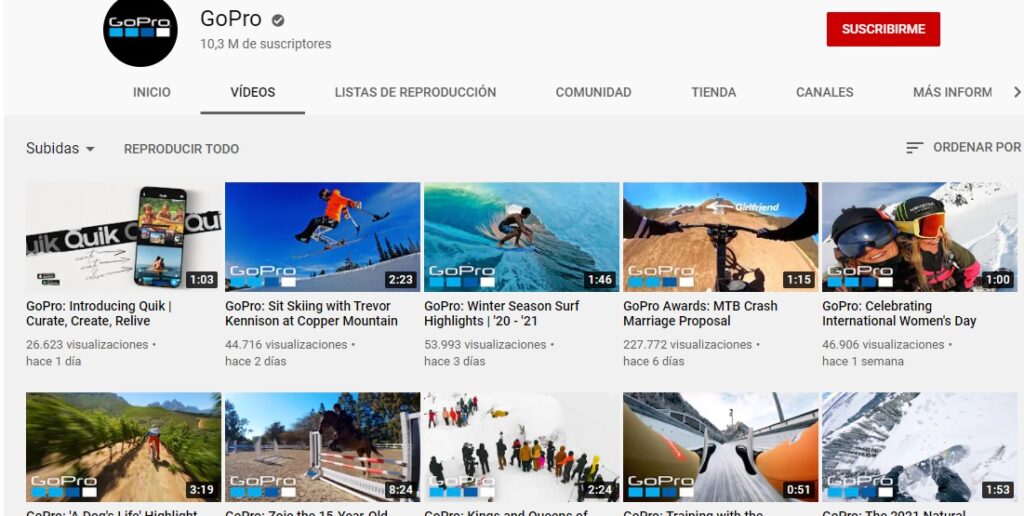
Task: Click the hace 3 días upload date
Action: tap(455, 361)
